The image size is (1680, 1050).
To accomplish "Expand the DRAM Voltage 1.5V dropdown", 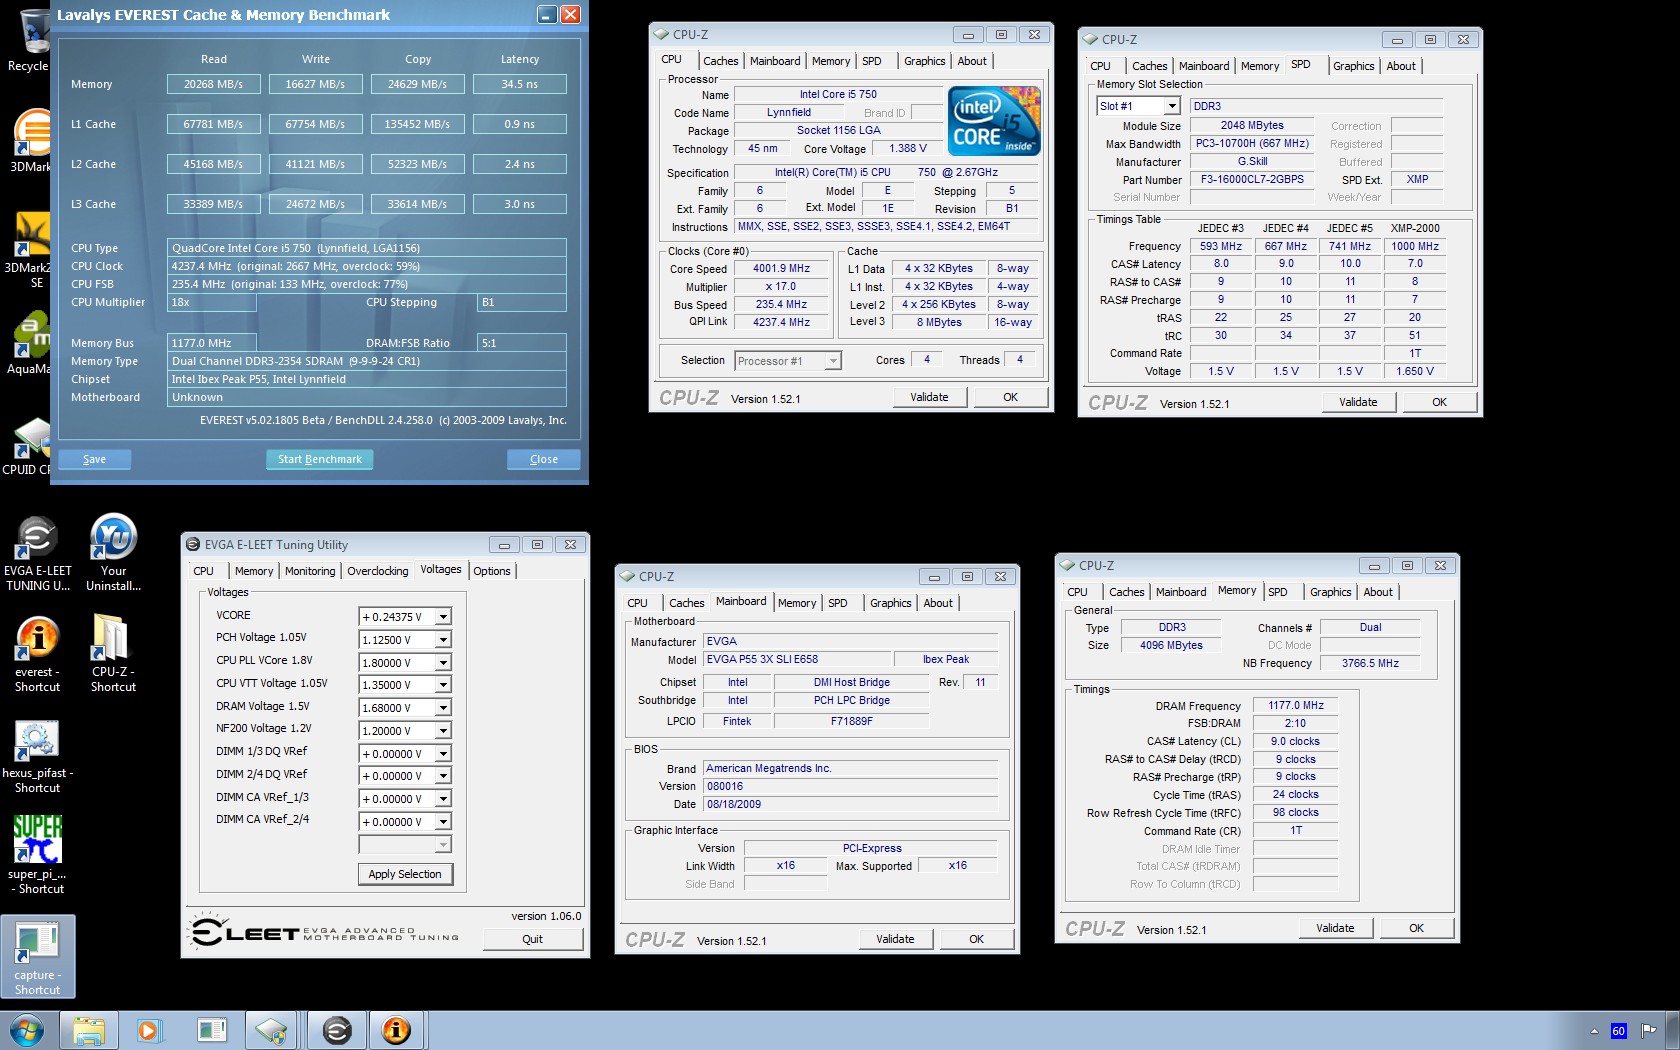I will click(x=443, y=708).
